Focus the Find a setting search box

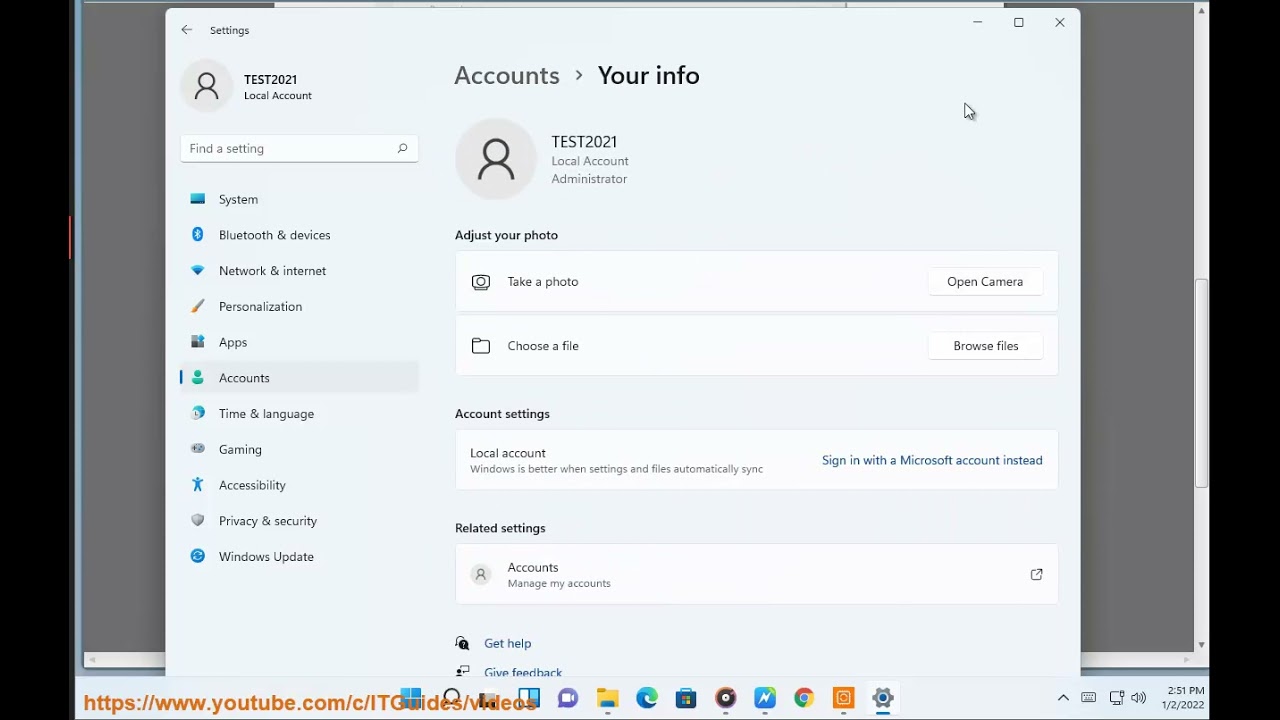pos(299,148)
